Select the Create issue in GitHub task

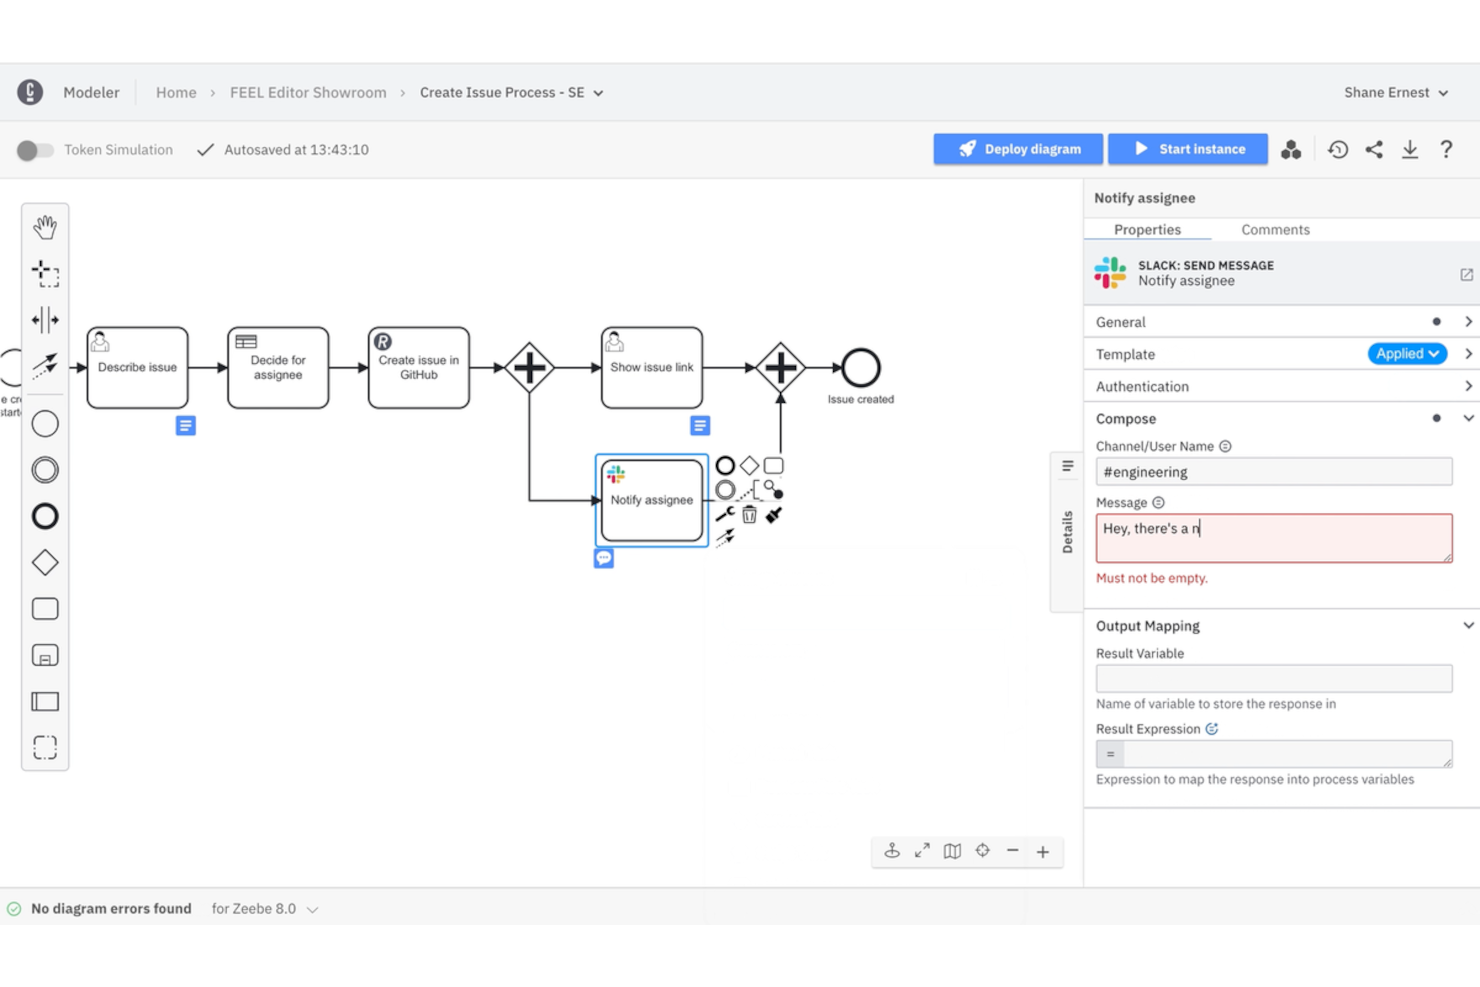(x=418, y=368)
